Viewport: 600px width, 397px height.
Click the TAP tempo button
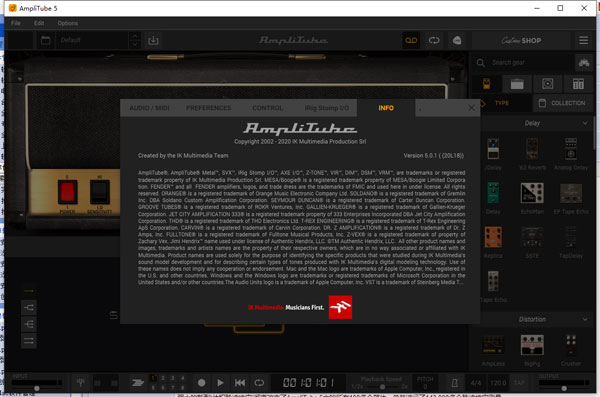[x=519, y=382]
